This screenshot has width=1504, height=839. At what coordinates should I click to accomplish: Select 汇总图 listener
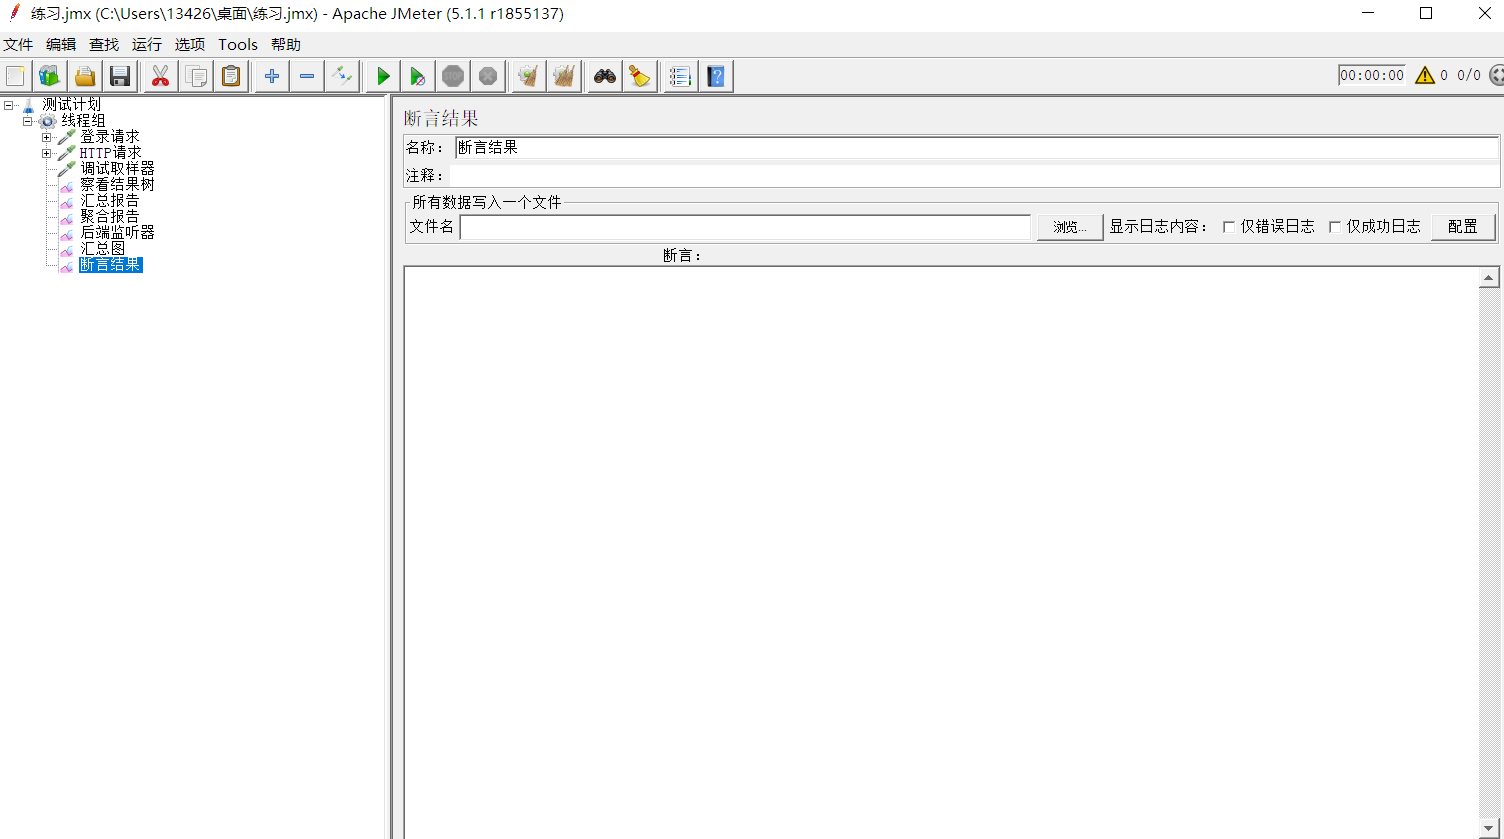pyautogui.click(x=103, y=248)
